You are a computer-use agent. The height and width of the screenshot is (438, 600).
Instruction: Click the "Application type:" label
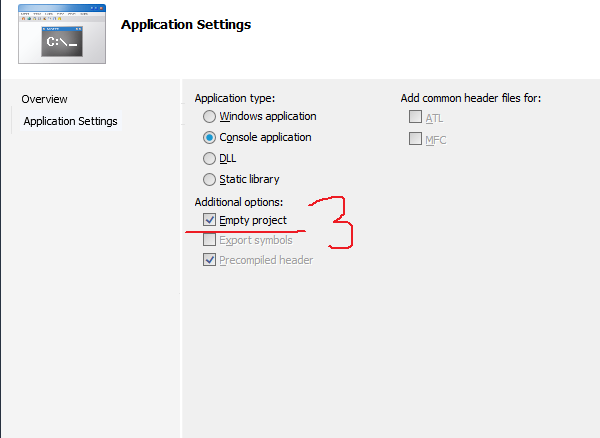[x=234, y=98]
